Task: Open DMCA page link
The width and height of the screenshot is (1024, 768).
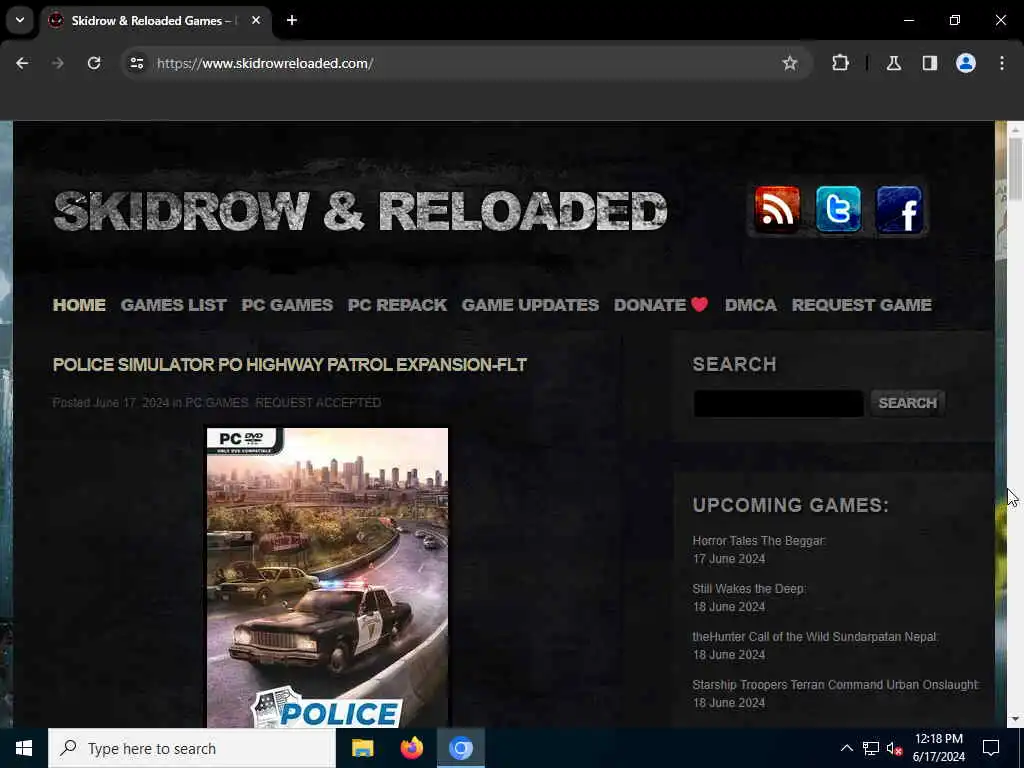Action: pos(751,305)
